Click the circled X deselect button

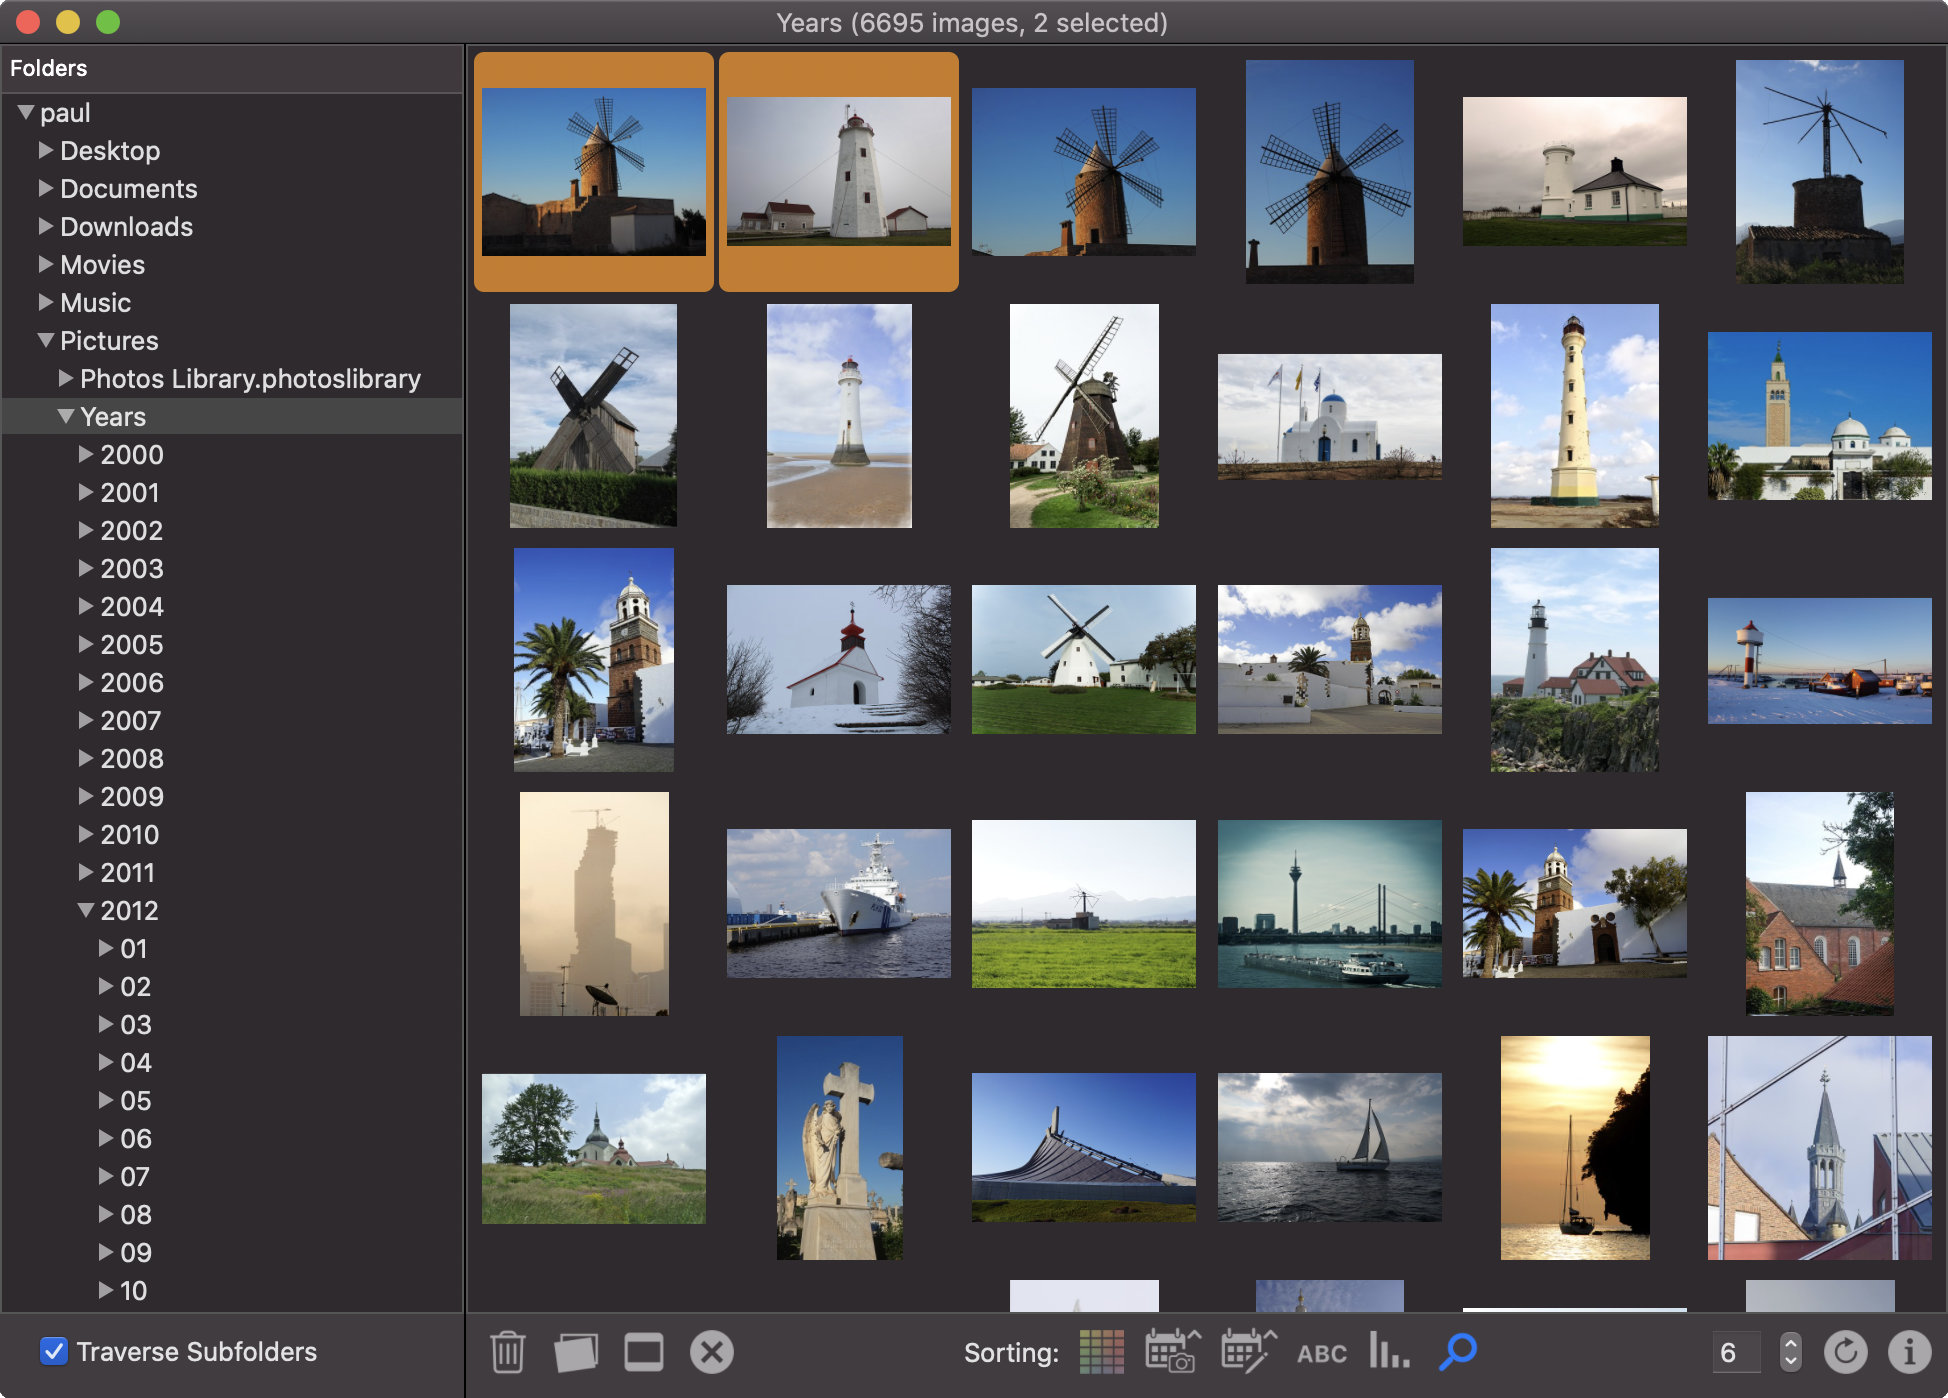coord(711,1352)
